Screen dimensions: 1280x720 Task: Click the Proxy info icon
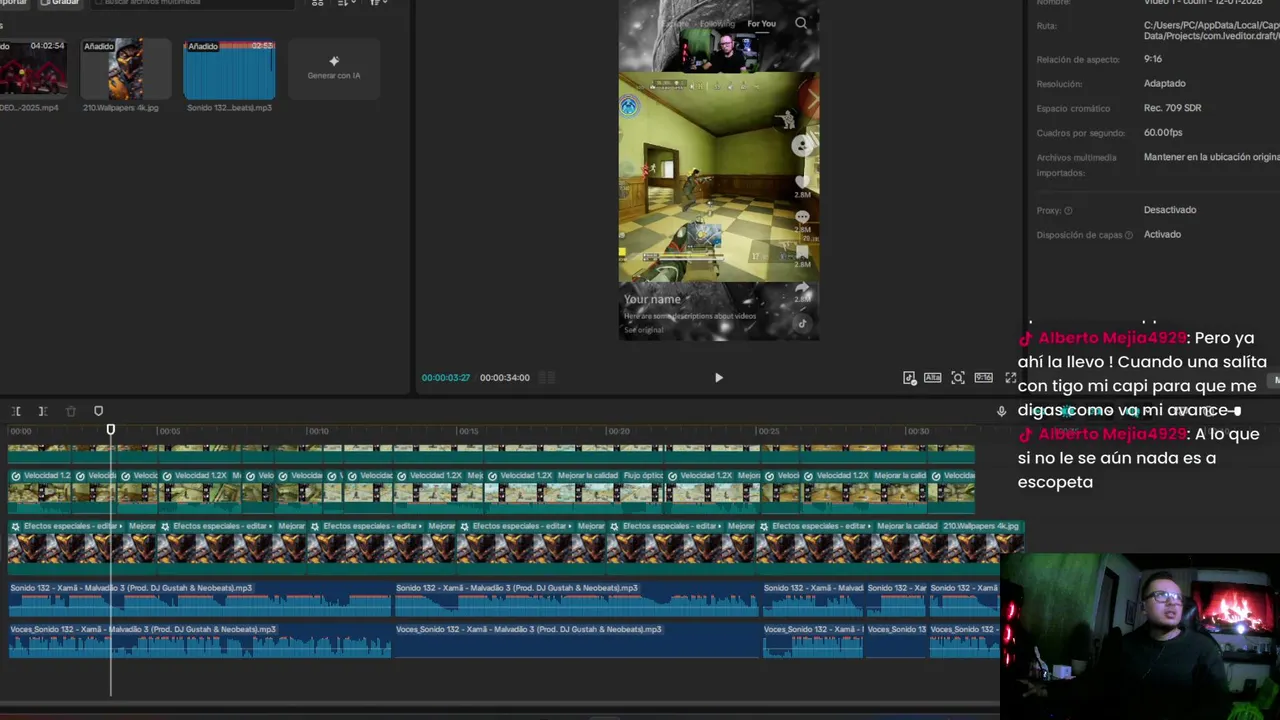1068,211
